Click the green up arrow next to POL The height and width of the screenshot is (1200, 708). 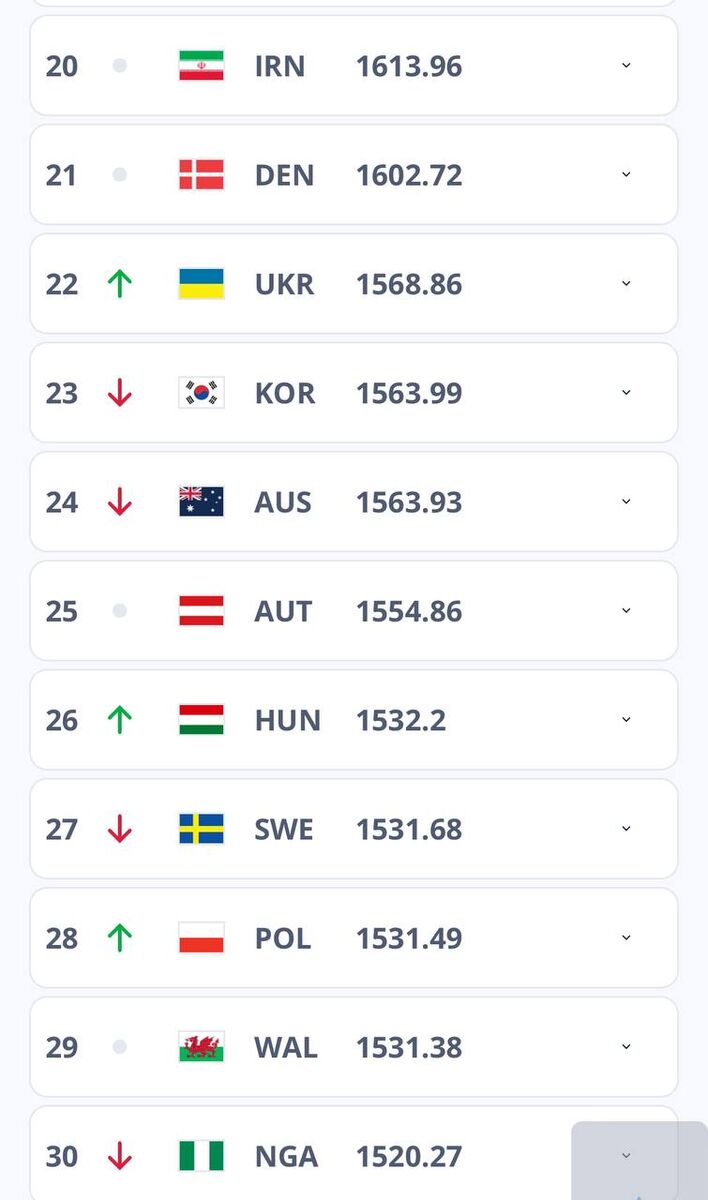pyautogui.click(x=120, y=938)
